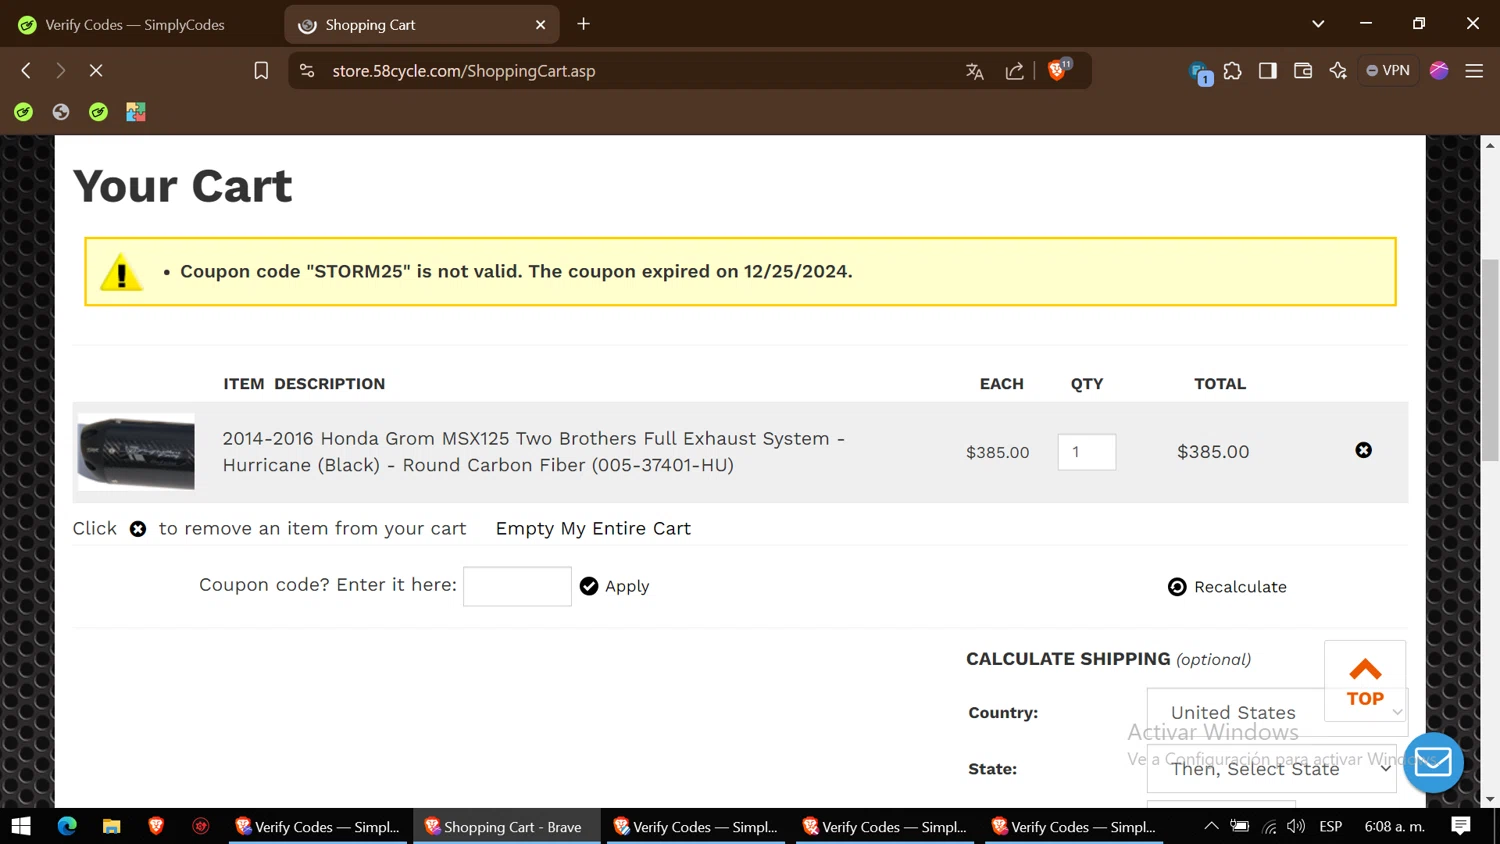Launch Microsoft Edge from the taskbar
This screenshot has height=844, width=1500.
click(67, 826)
